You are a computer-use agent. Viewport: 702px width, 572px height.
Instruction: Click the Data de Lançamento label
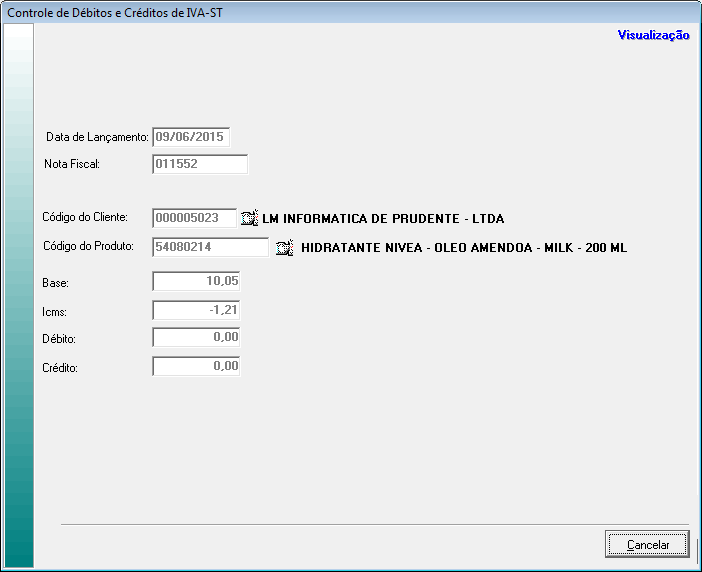pyautogui.click(x=97, y=136)
